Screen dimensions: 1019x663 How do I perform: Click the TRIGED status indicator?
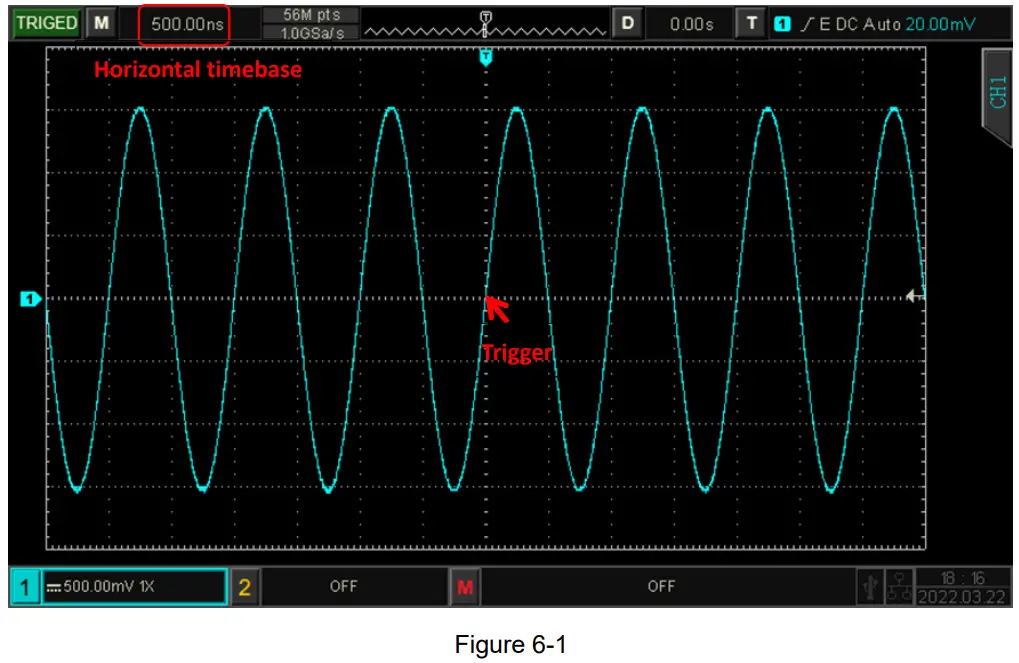(45, 21)
